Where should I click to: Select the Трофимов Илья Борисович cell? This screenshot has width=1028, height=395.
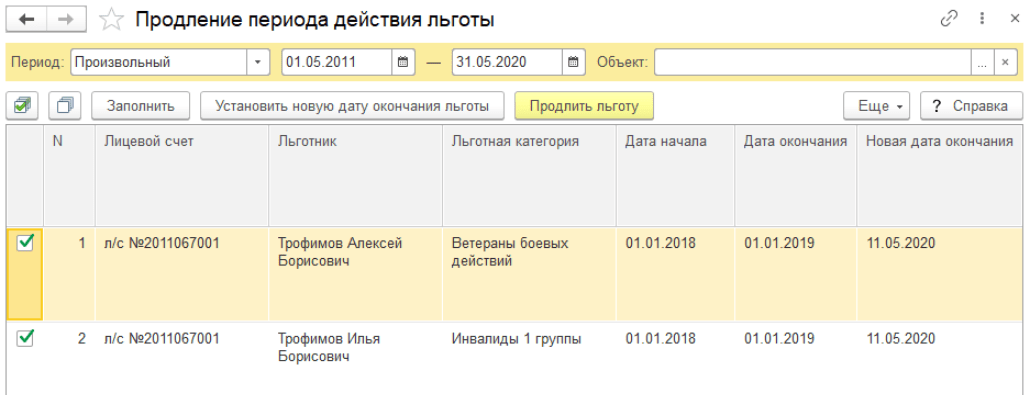tap(355, 358)
